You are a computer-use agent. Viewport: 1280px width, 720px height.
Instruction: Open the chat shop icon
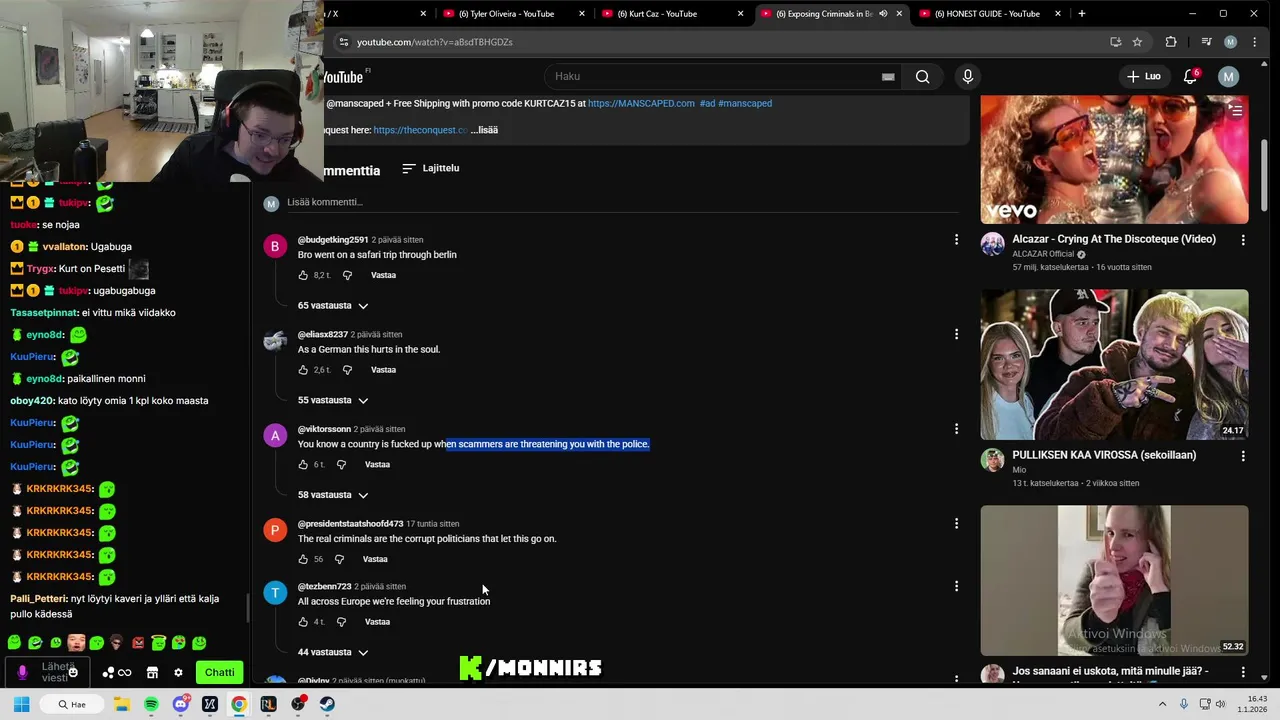tap(152, 673)
